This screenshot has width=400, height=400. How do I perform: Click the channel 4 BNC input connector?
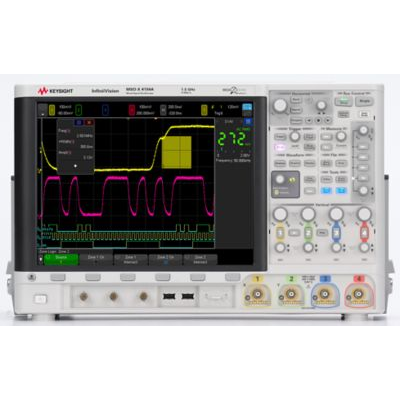pos(359,294)
